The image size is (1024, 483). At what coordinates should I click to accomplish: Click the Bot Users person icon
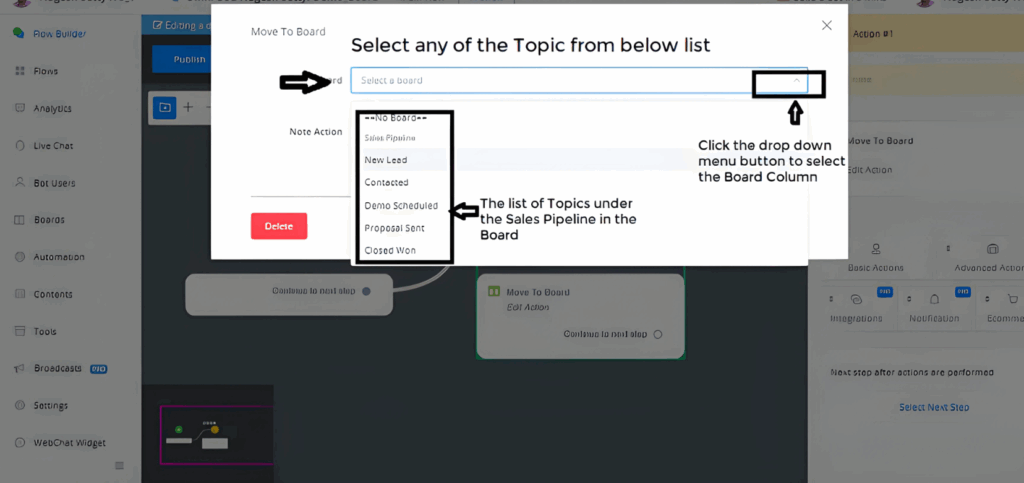[19, 183]
